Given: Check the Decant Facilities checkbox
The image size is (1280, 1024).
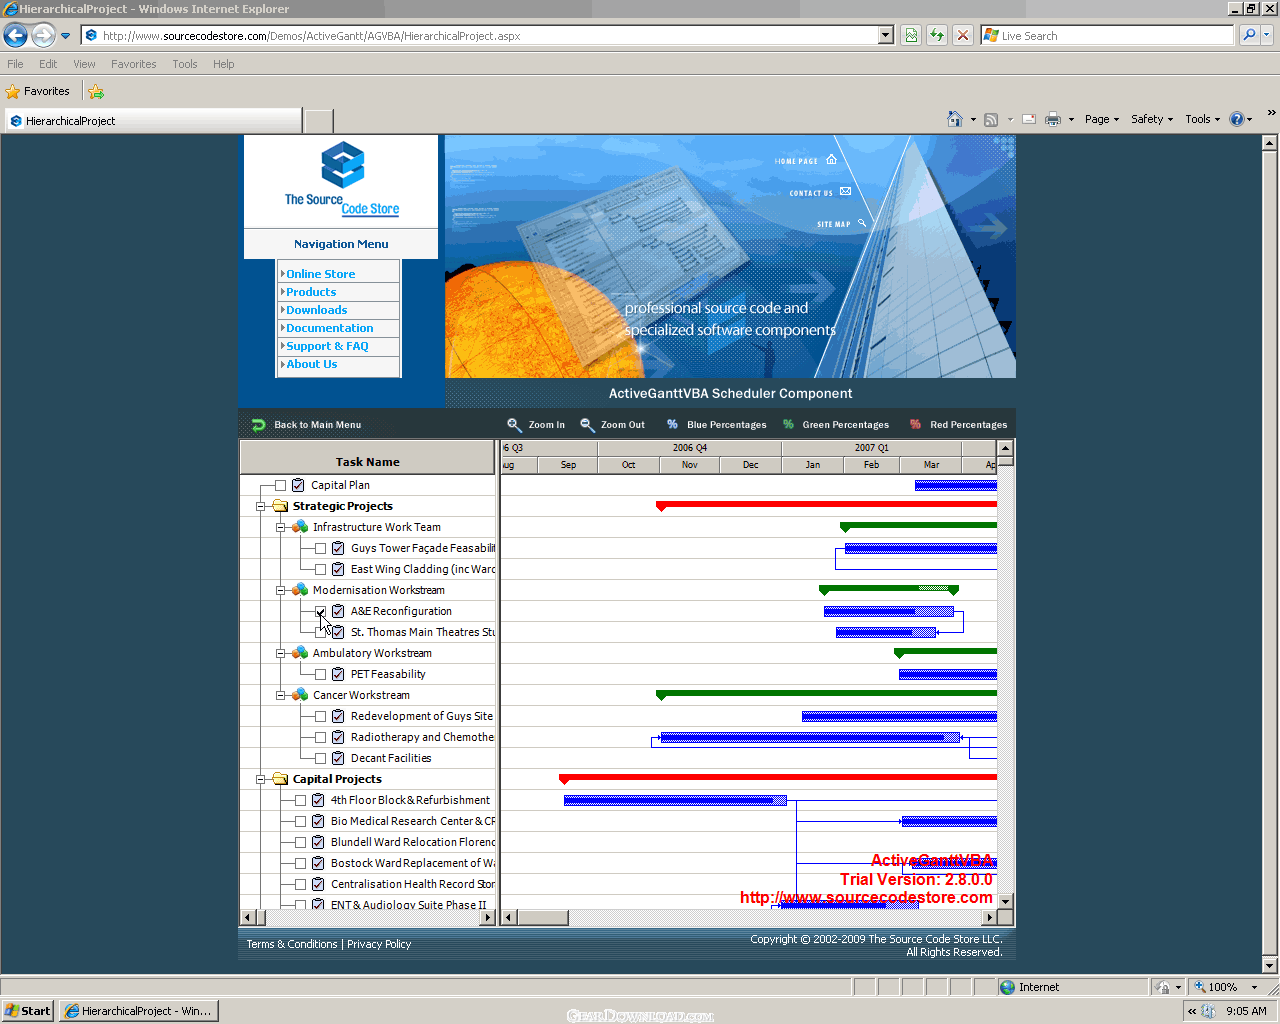Looking at the screenshot, I should click(x=320, y=759).
